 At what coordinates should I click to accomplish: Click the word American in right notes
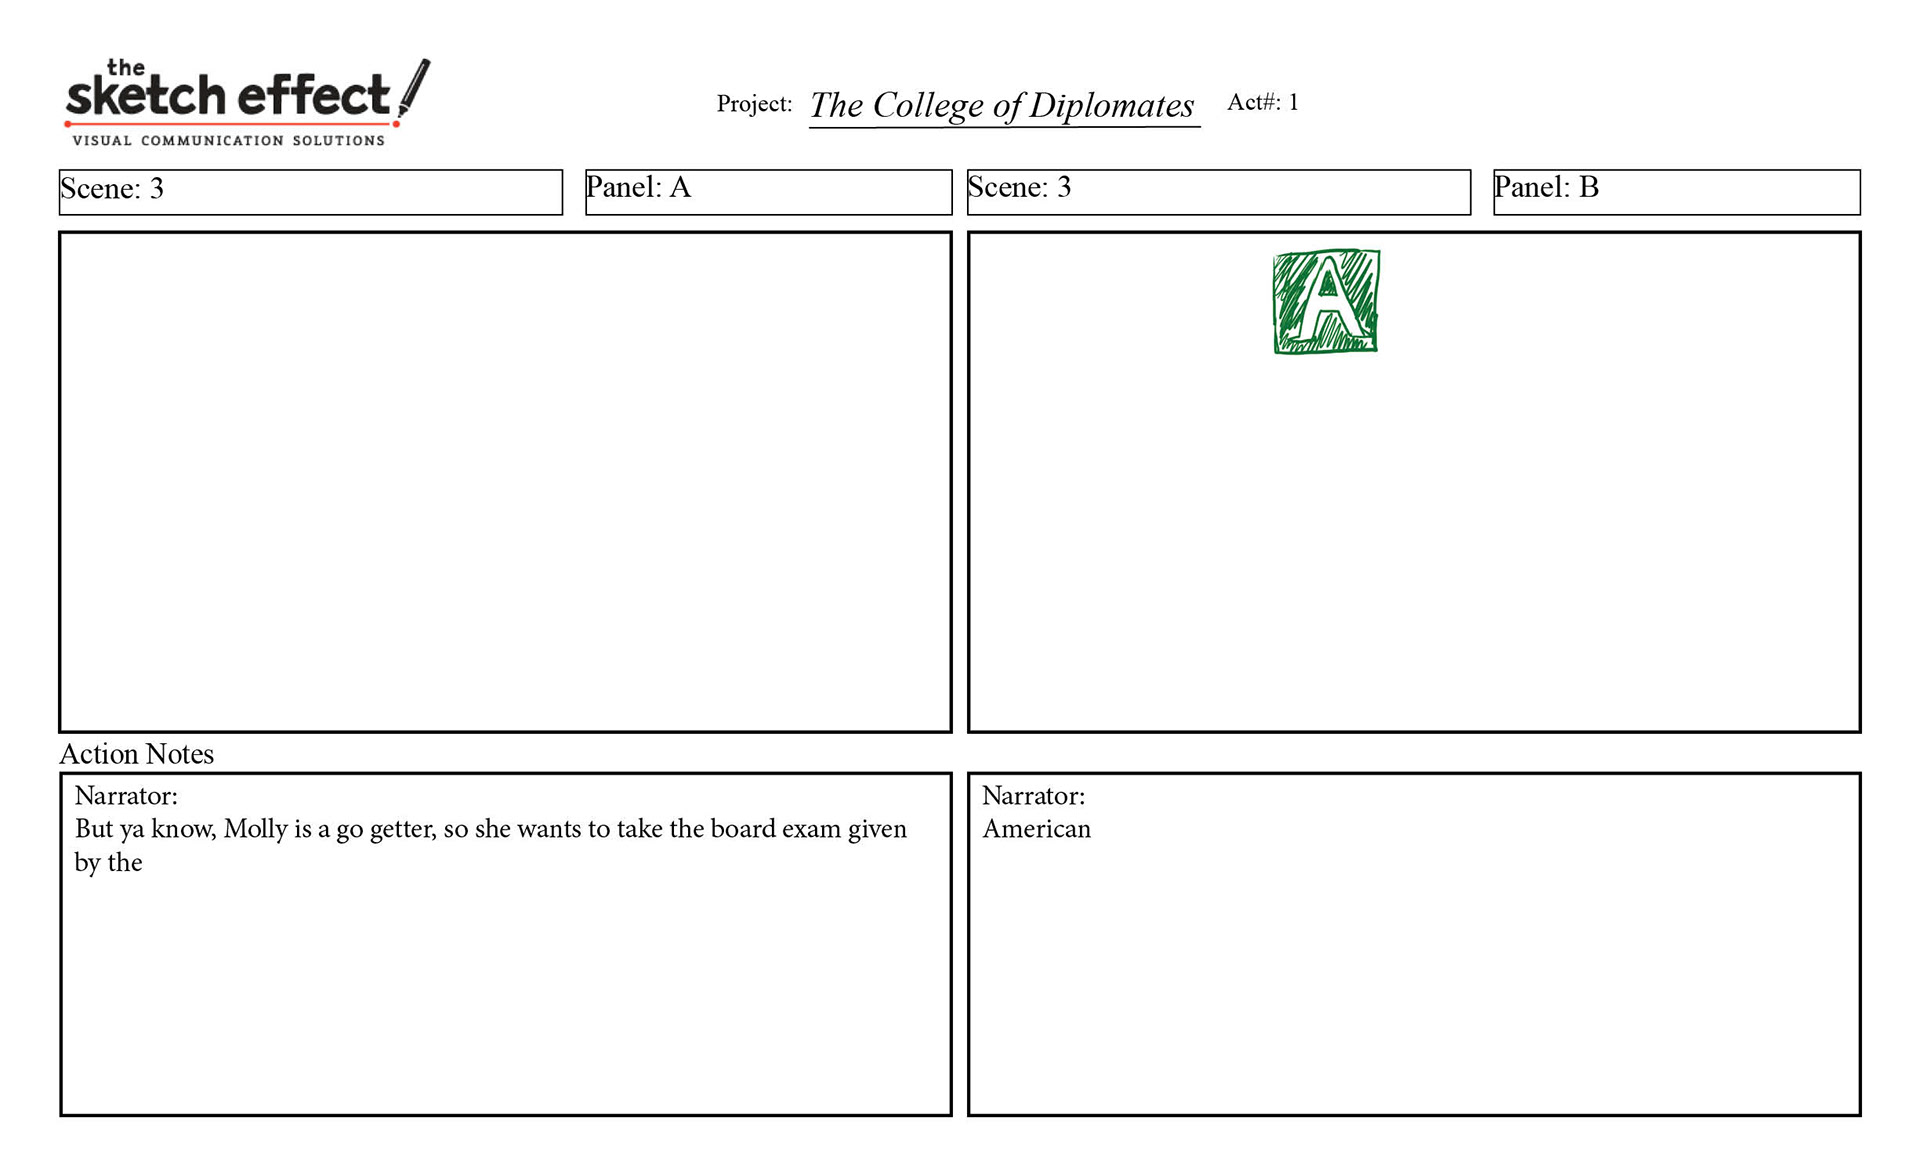tap(1036, 830)
